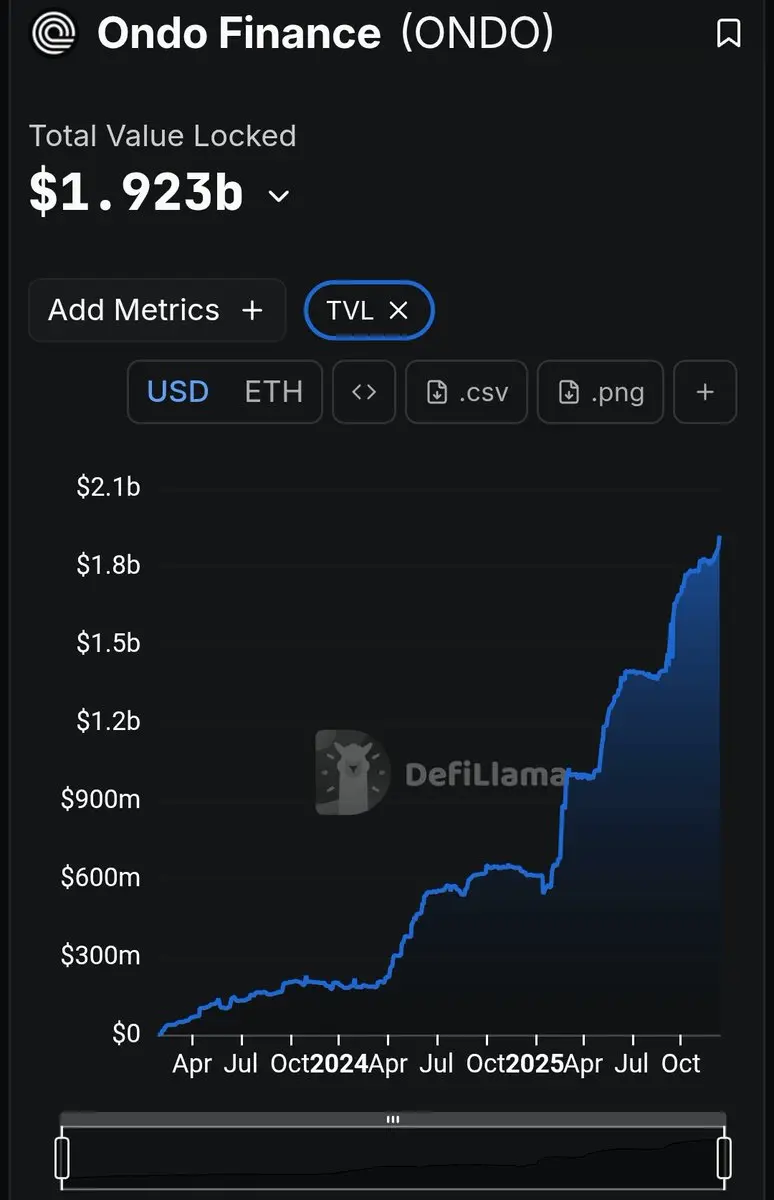The image size is (774, 1200).
Task: Click the range slider top grip bar
Action: click(x=393, y=1120)
